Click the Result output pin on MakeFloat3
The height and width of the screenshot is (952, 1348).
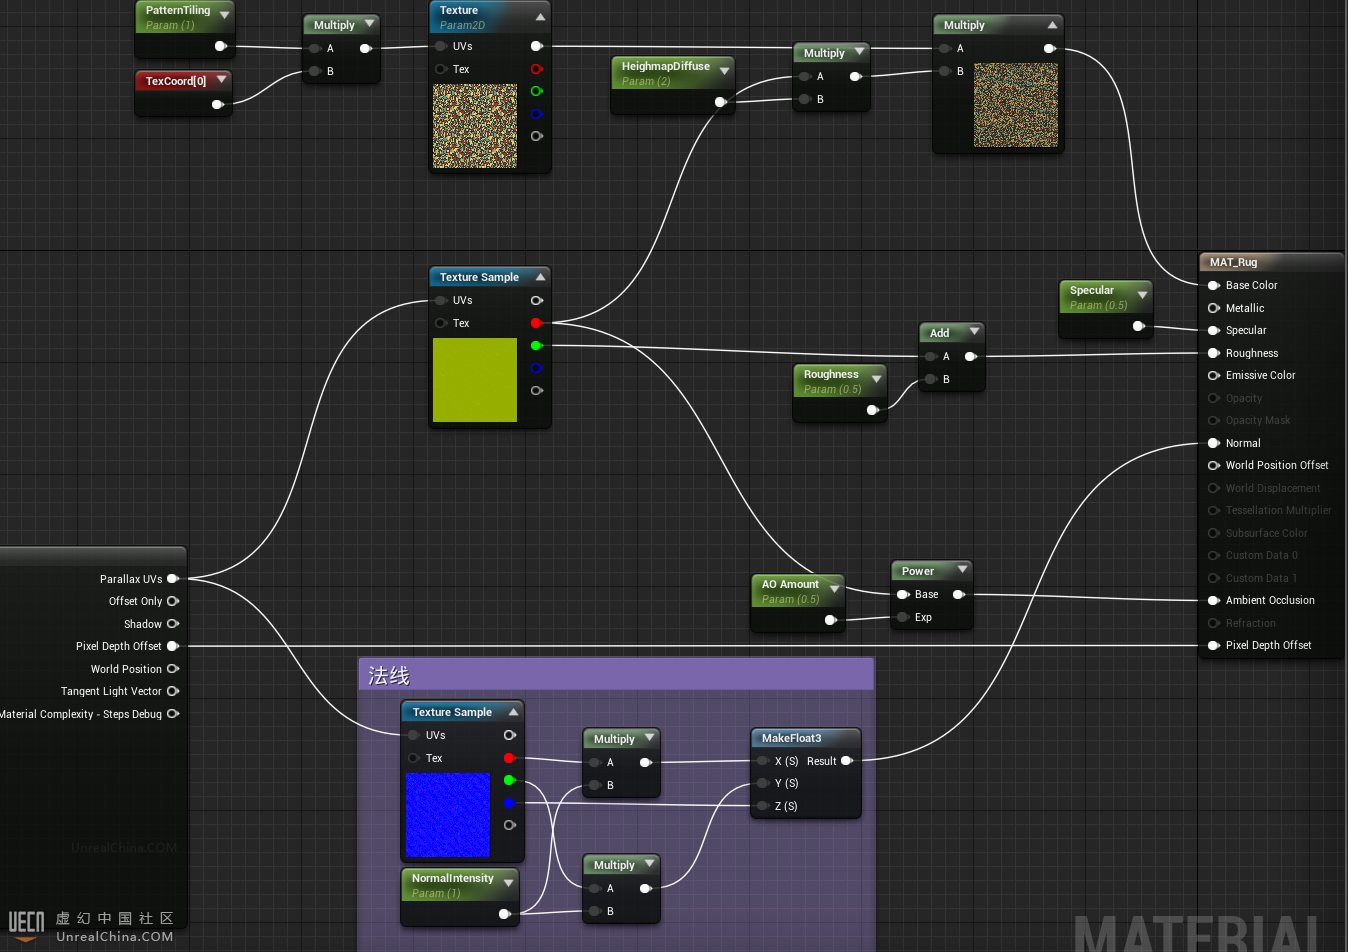coord(847,761)
